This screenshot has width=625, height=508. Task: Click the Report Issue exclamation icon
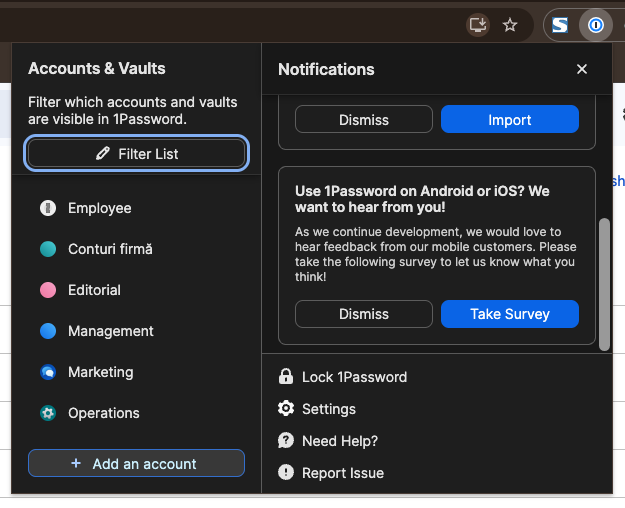(x=286, y=473)
